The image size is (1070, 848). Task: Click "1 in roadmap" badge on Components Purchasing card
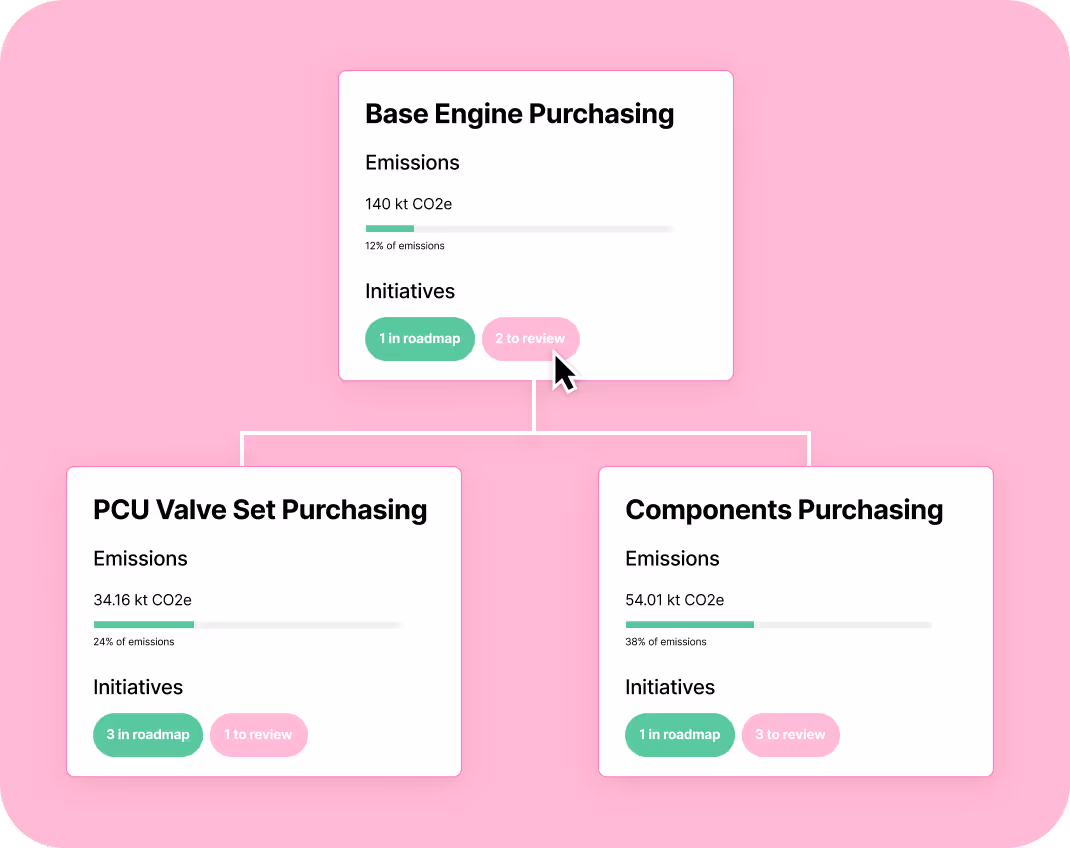click(x=680, y=734)
